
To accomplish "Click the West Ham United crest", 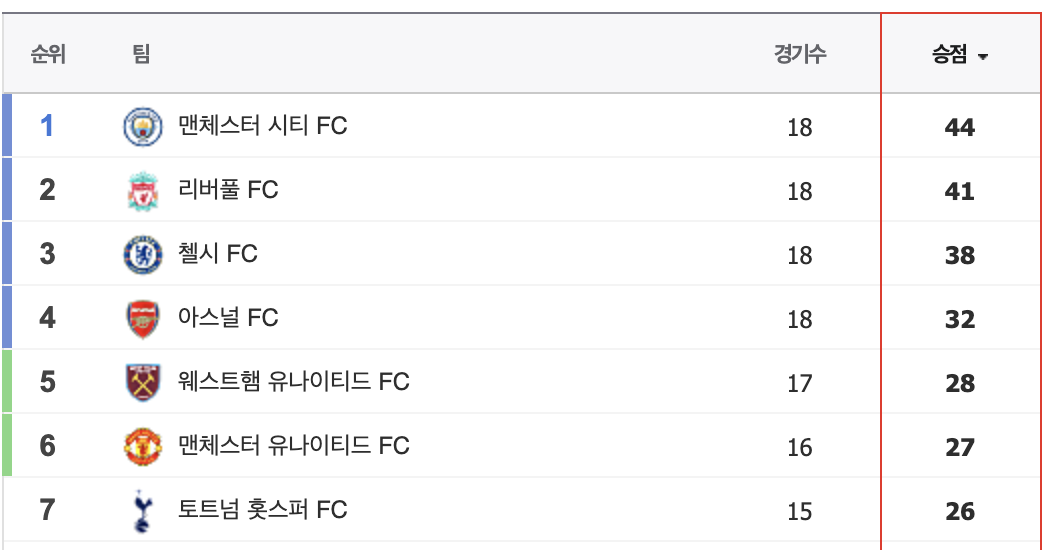I will (x=142, y=383).
